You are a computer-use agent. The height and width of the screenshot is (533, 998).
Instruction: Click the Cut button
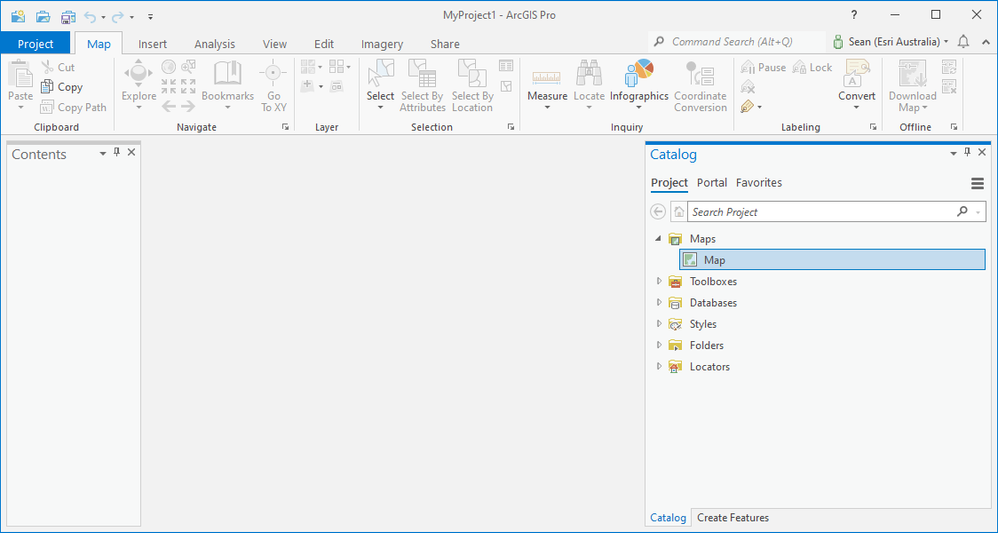coord(58,67)
